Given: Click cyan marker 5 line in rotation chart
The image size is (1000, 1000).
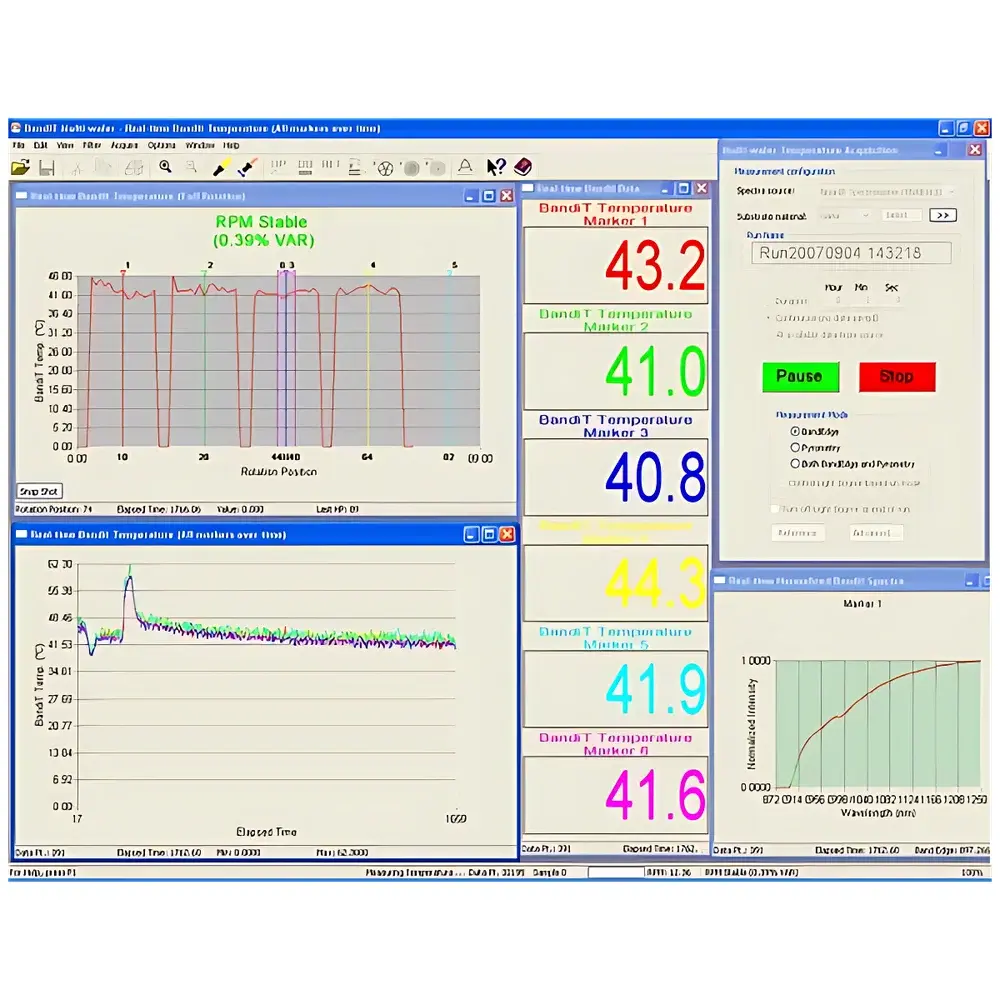Looking at the screenshot, I should pos(450,358).
